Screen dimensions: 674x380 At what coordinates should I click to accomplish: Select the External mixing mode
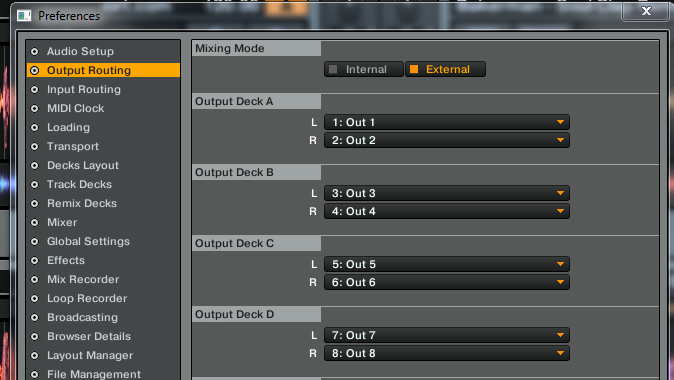(x=445, y=69)
